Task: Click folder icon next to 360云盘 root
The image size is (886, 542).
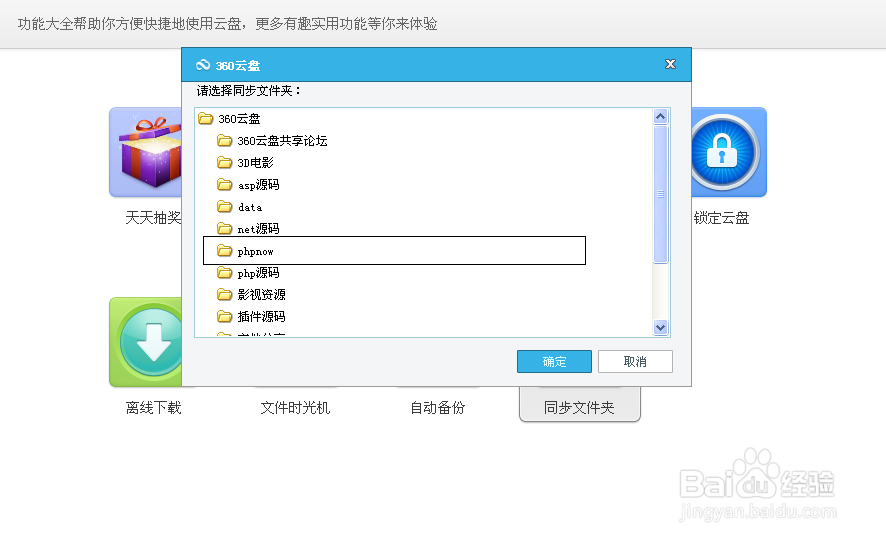Action: pyautogui.click(x=206, y=118)
